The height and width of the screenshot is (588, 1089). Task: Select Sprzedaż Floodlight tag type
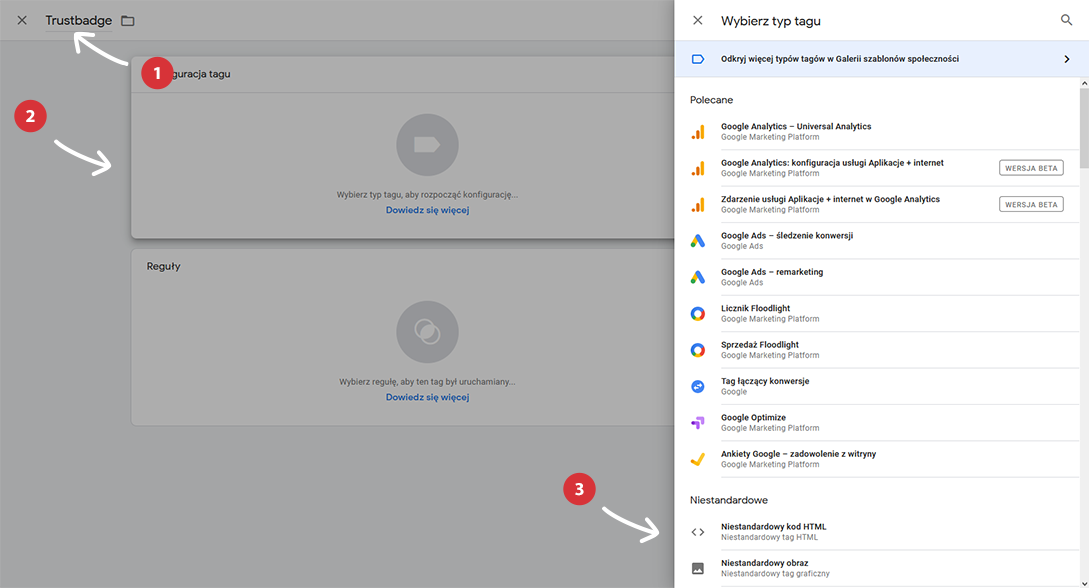point(877,350)
